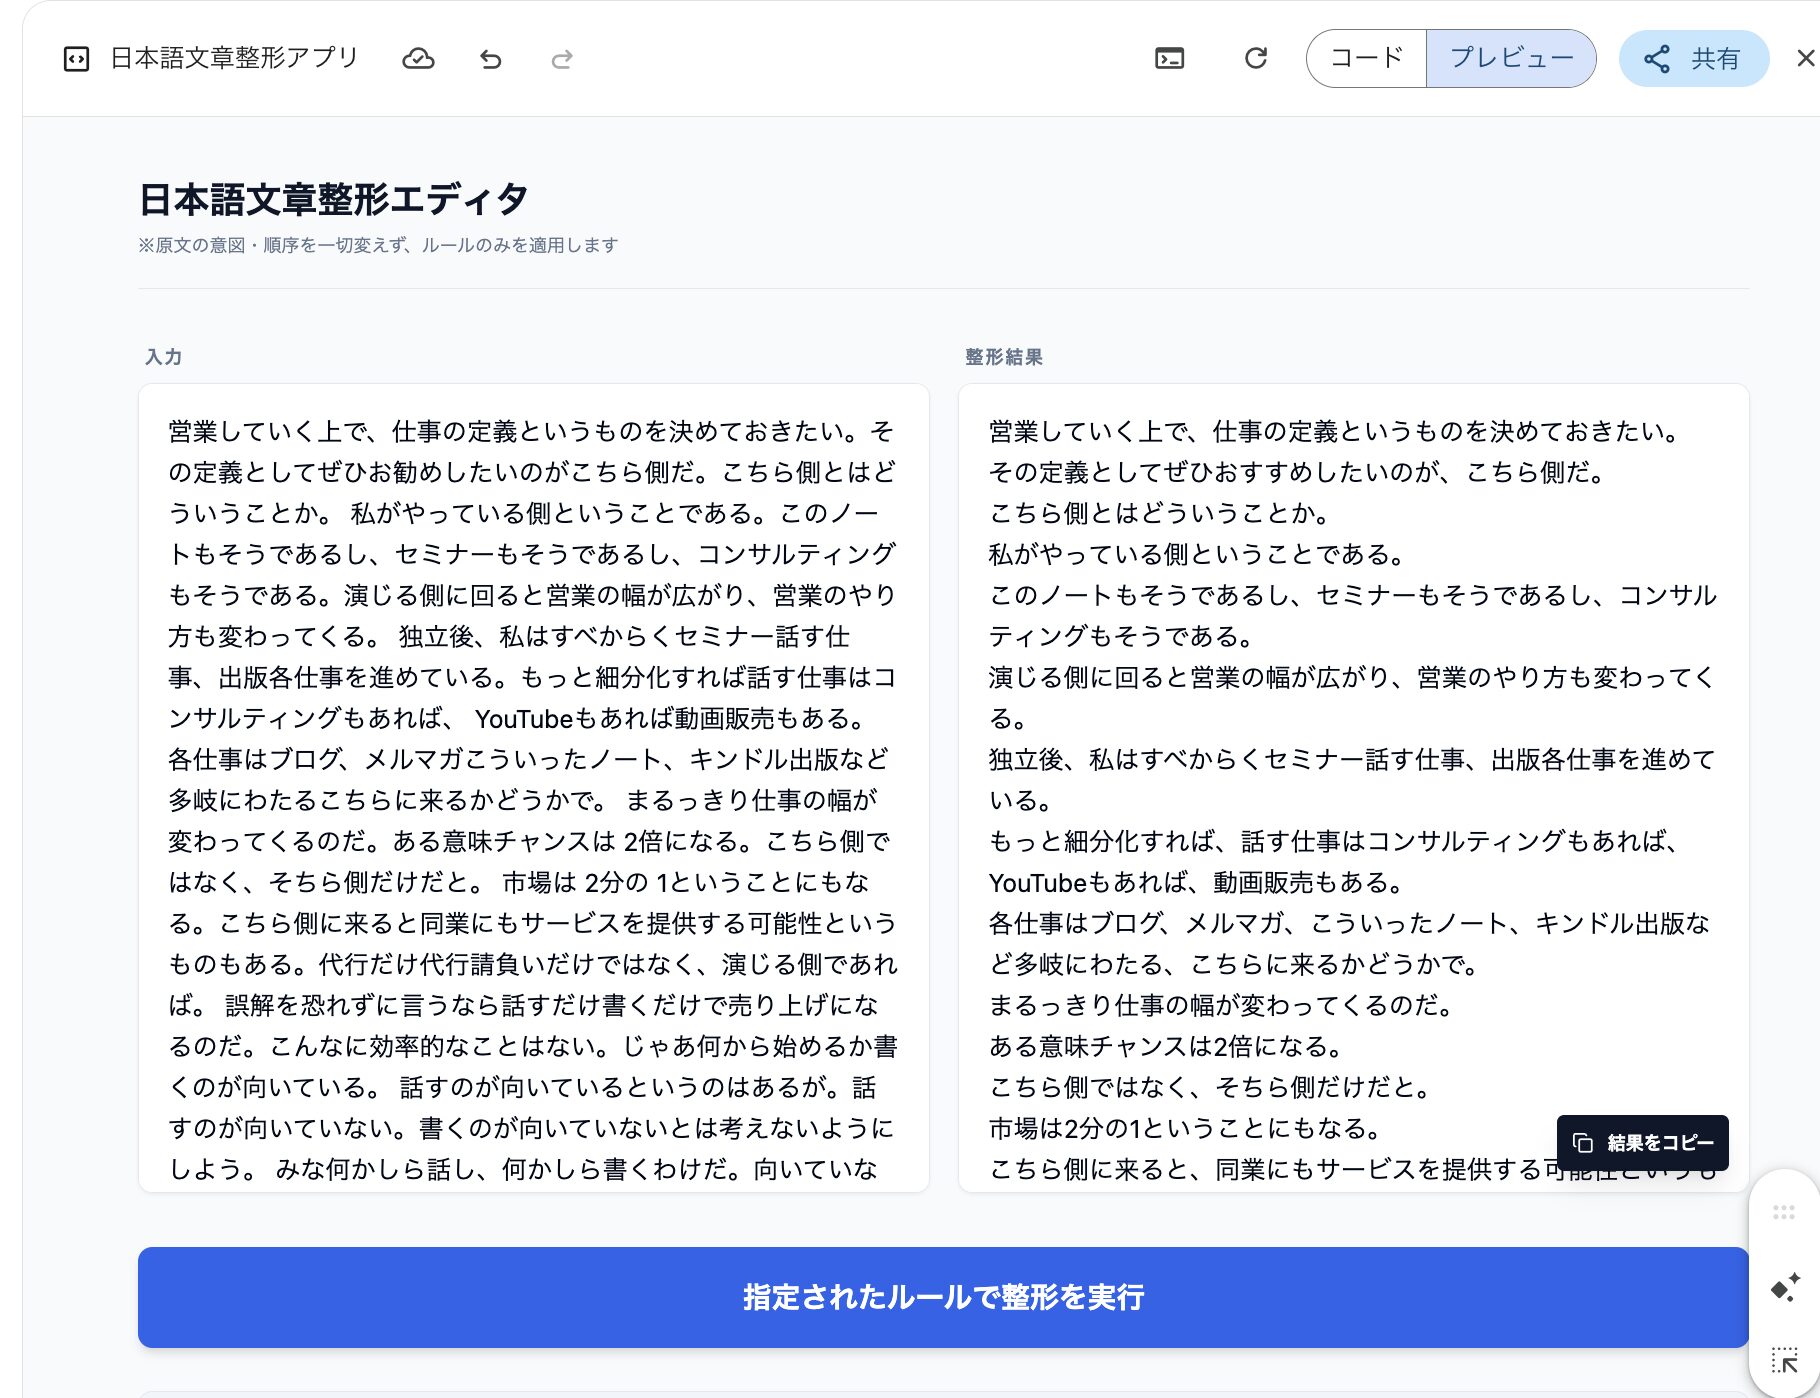Click the redo arrow icon
Image resolution: width=1820 pixels, height=1398 pixels.
pyautogui.click(x=562, y=59)
